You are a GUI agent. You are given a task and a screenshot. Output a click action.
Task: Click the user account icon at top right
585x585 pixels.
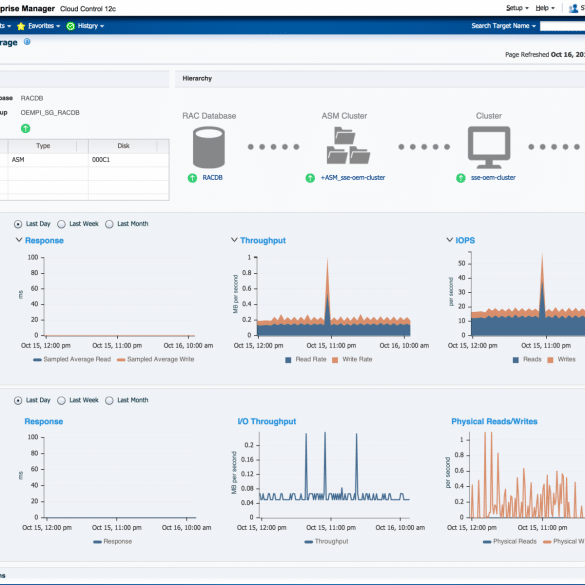[573, 9]
